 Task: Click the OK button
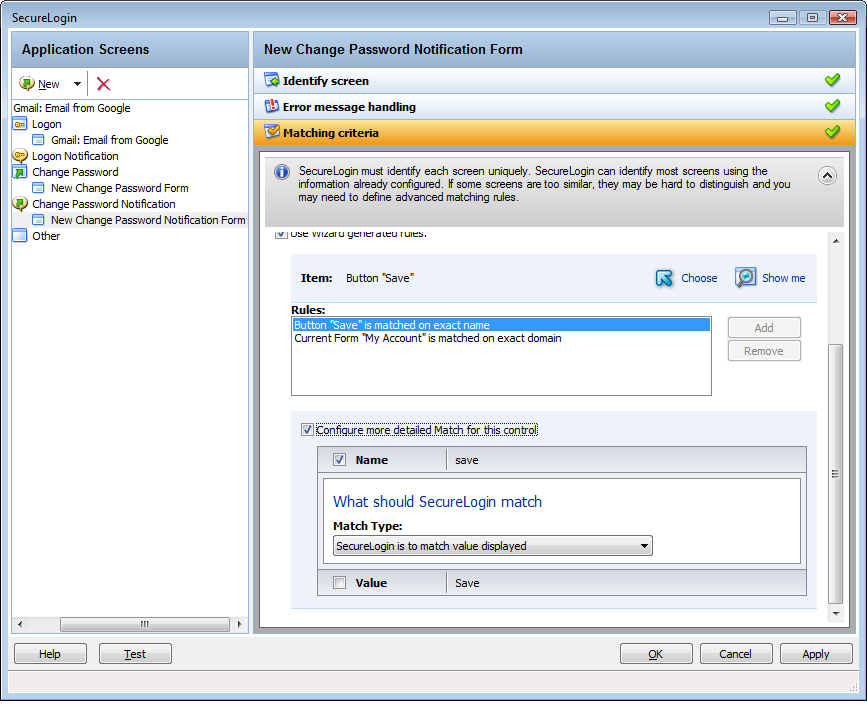pyautogui.click(x=656, y=654)
